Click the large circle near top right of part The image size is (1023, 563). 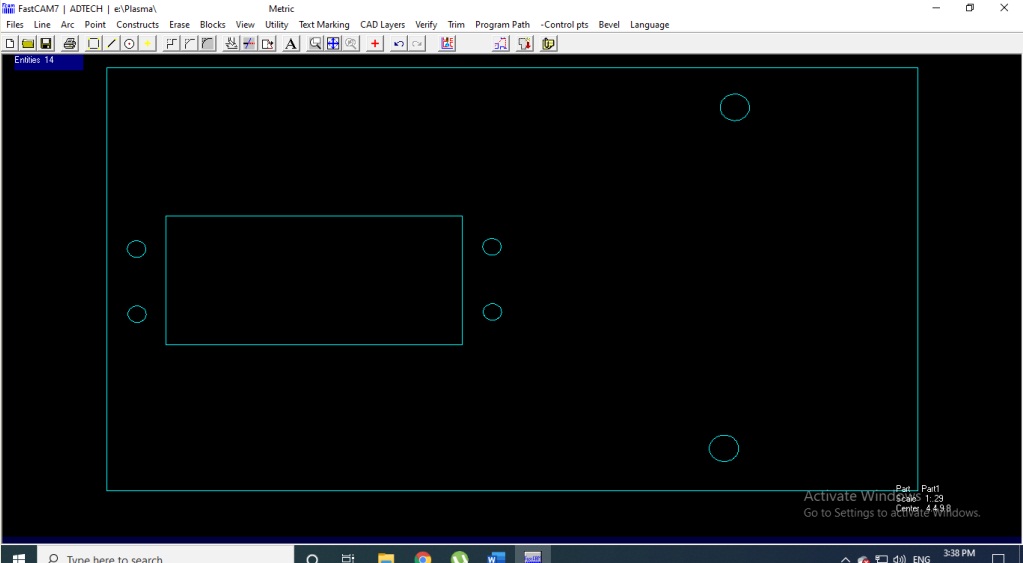point(735,108)
